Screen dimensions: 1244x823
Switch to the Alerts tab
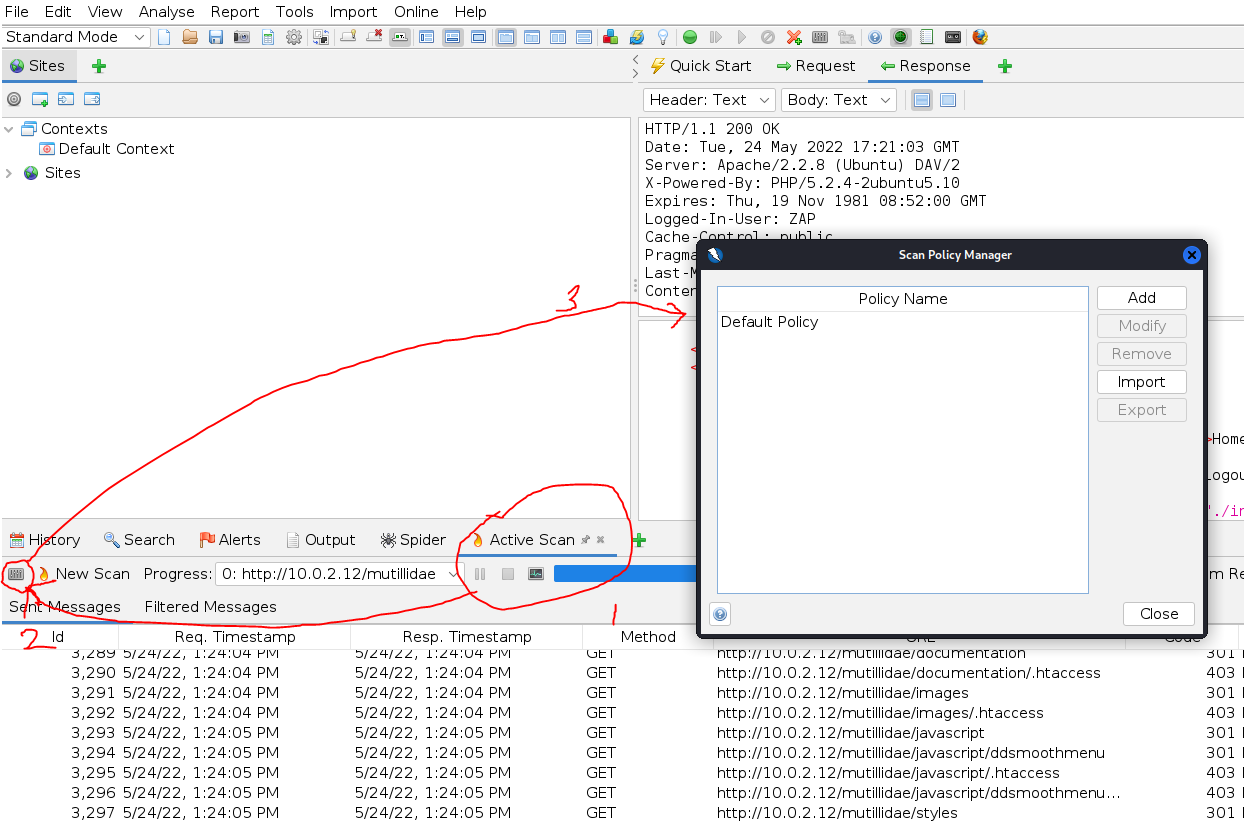pyautogui.click(x=230, y=540)
